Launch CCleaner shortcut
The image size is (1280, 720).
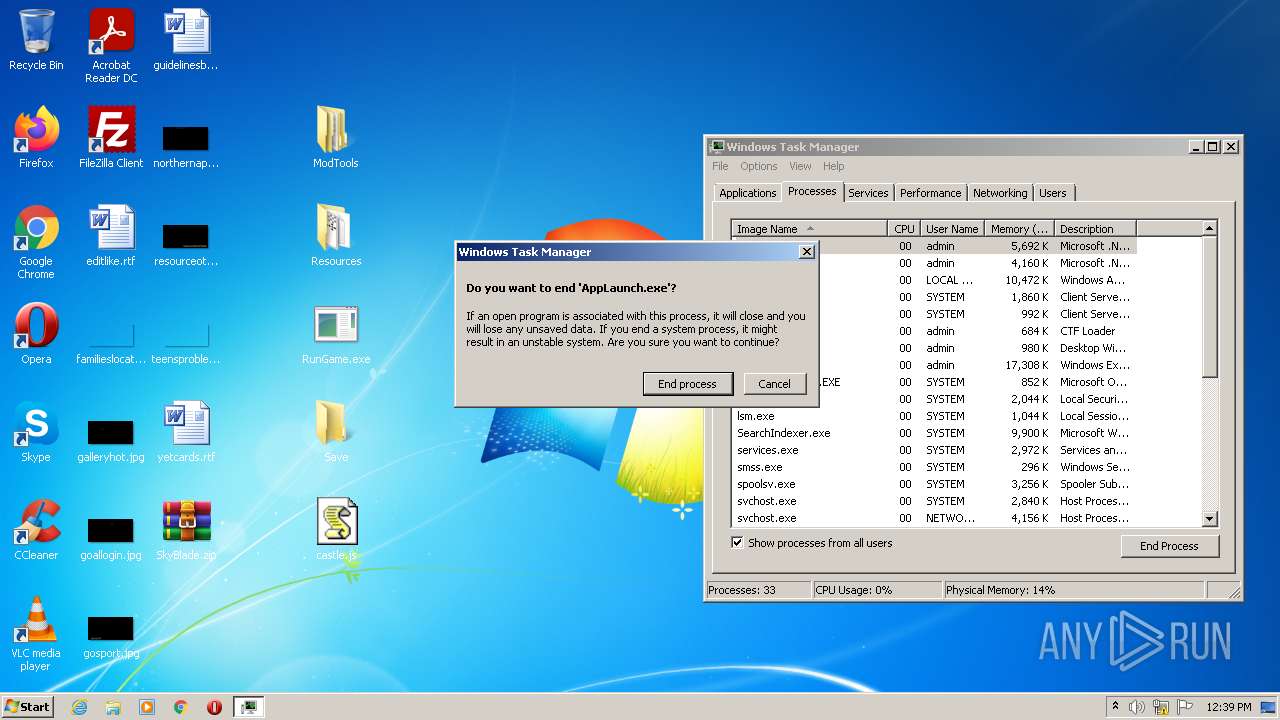click(36, 530)
